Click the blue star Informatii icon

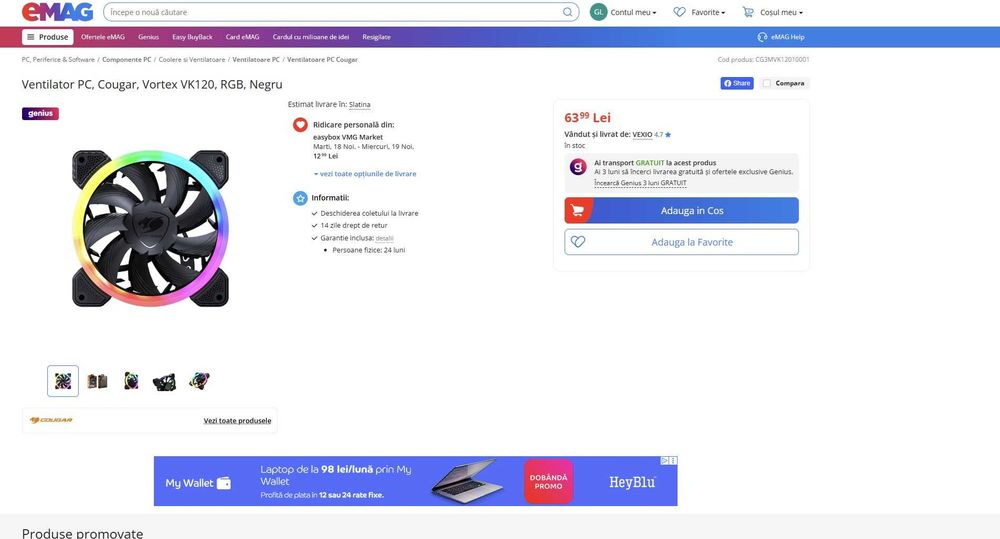click(x=300, y=198)
